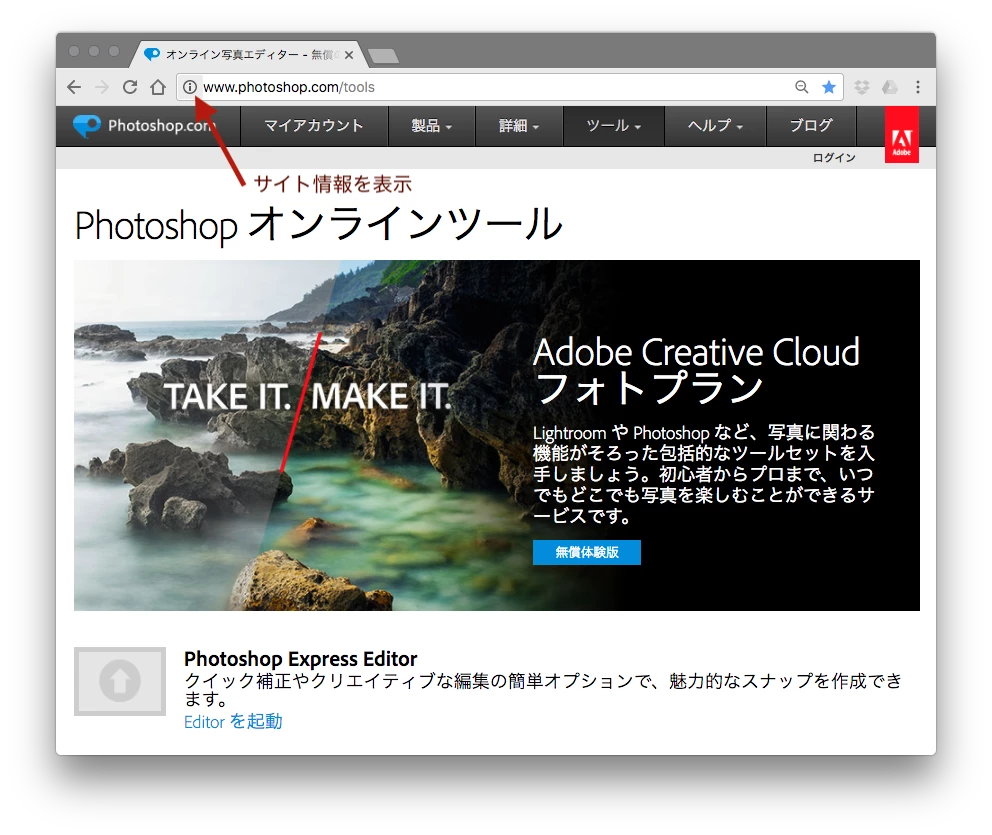Click the Editor を起動 link
The height and width of the screenshot is (835, 992).
[x=233, y=722]
